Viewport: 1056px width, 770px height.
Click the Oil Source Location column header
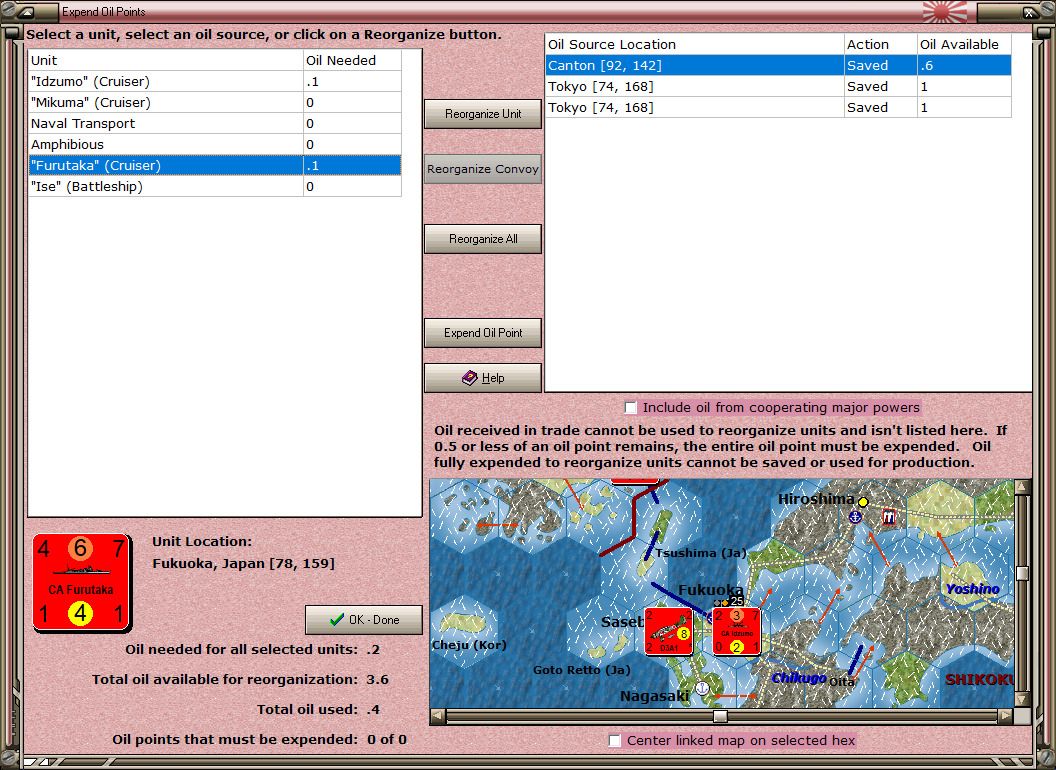694,44
